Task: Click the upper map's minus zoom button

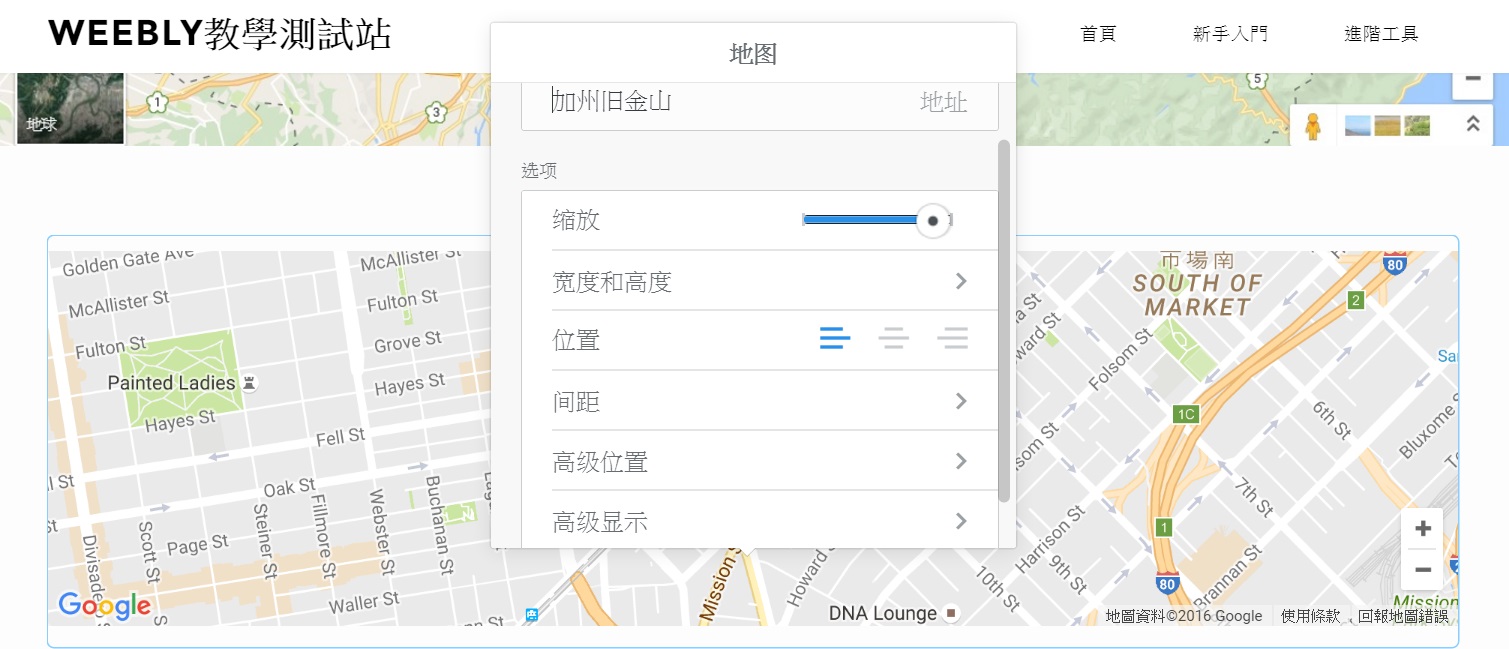Action: 1472,80
